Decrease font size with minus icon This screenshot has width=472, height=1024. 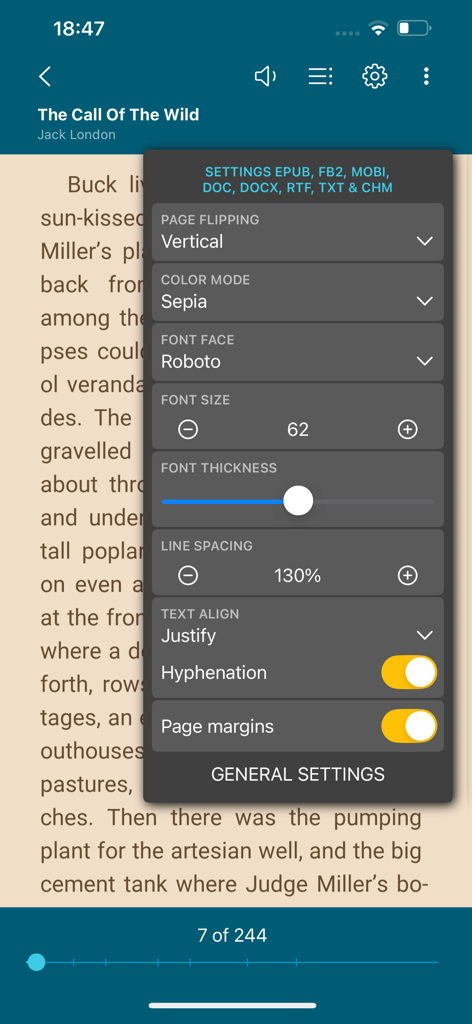click(x=188, y=429)
